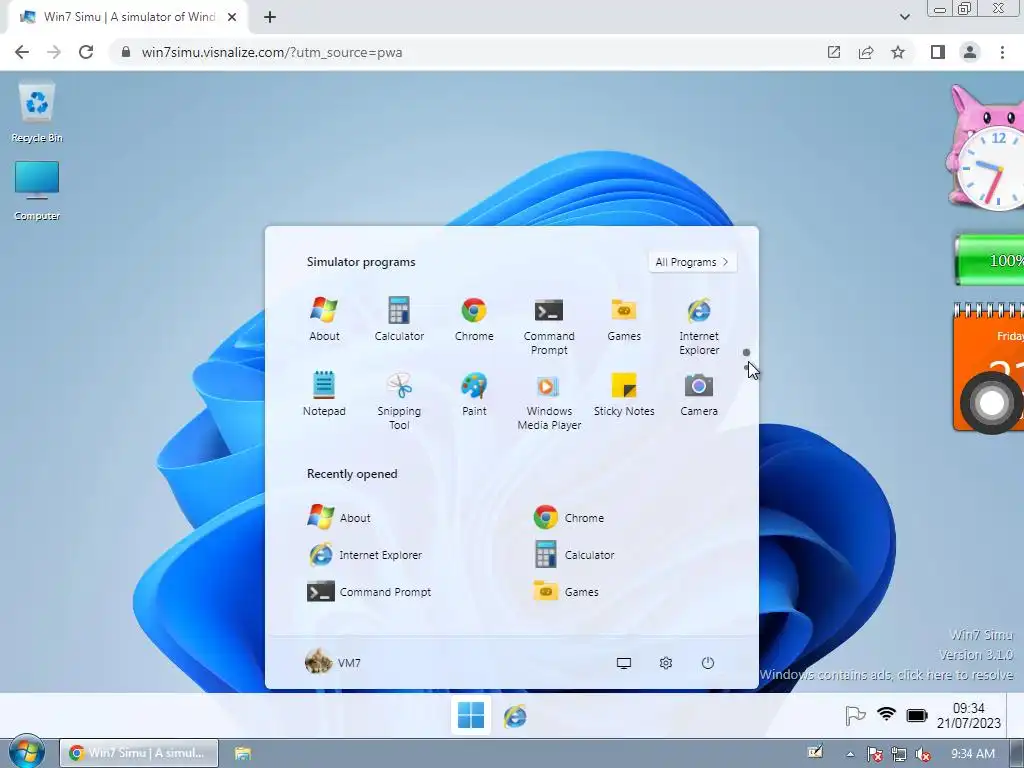Close the Win7 Simu tab

click(x=232, y=17)
